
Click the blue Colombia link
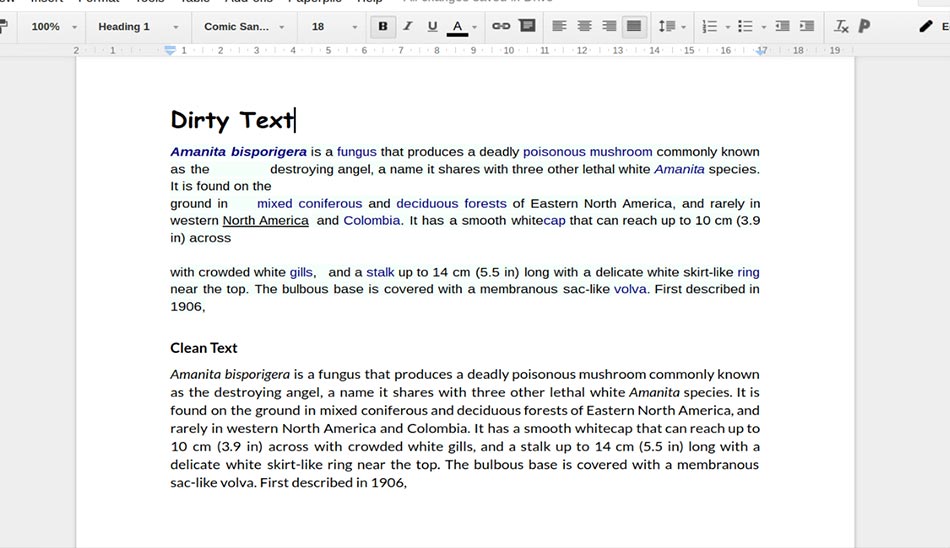(x=372, y=221)
